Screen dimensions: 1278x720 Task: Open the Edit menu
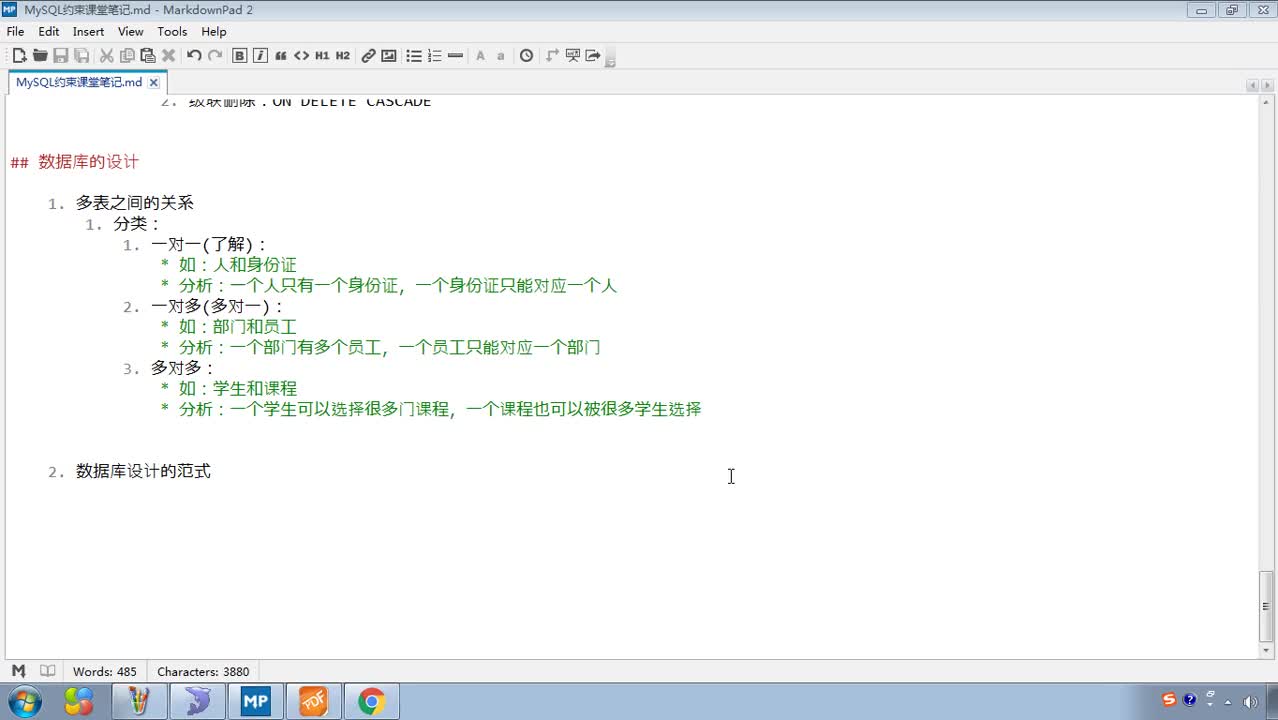tap(49, 32)
